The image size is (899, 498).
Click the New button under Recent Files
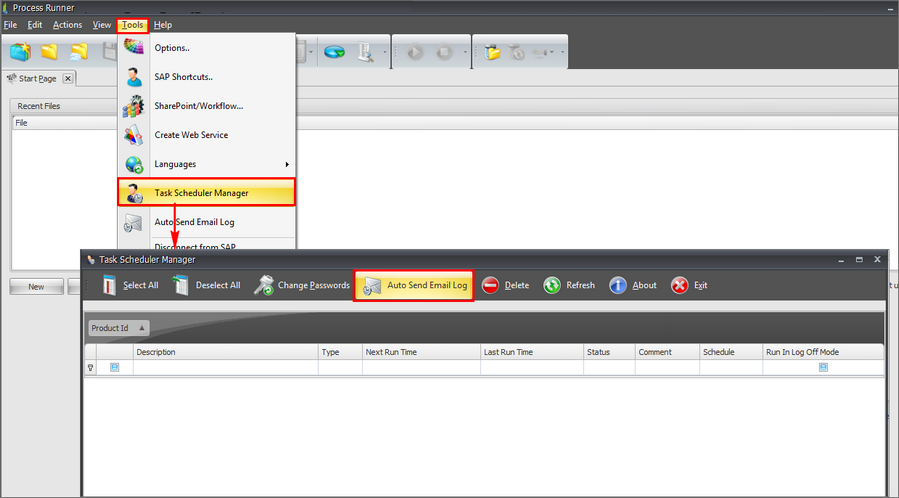pos(36,287)
